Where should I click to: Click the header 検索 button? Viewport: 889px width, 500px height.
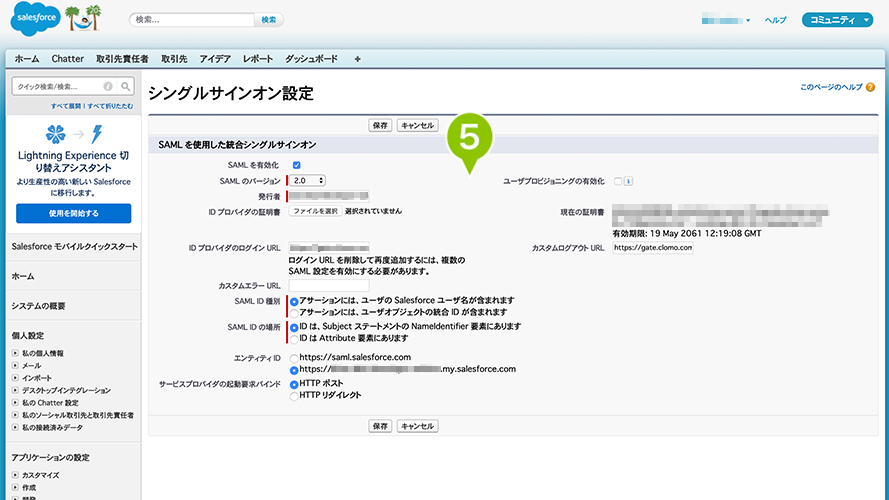pyautogui.click(x=269, y=20)
